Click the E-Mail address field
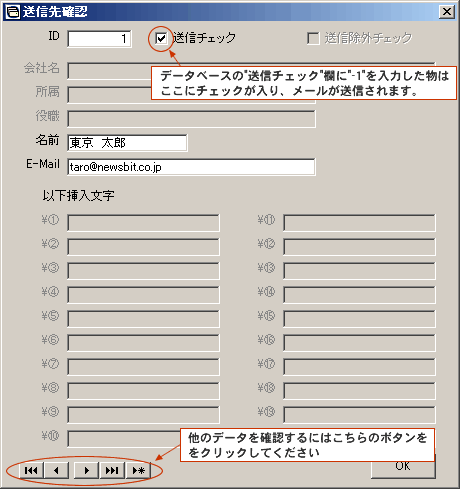 191,167
